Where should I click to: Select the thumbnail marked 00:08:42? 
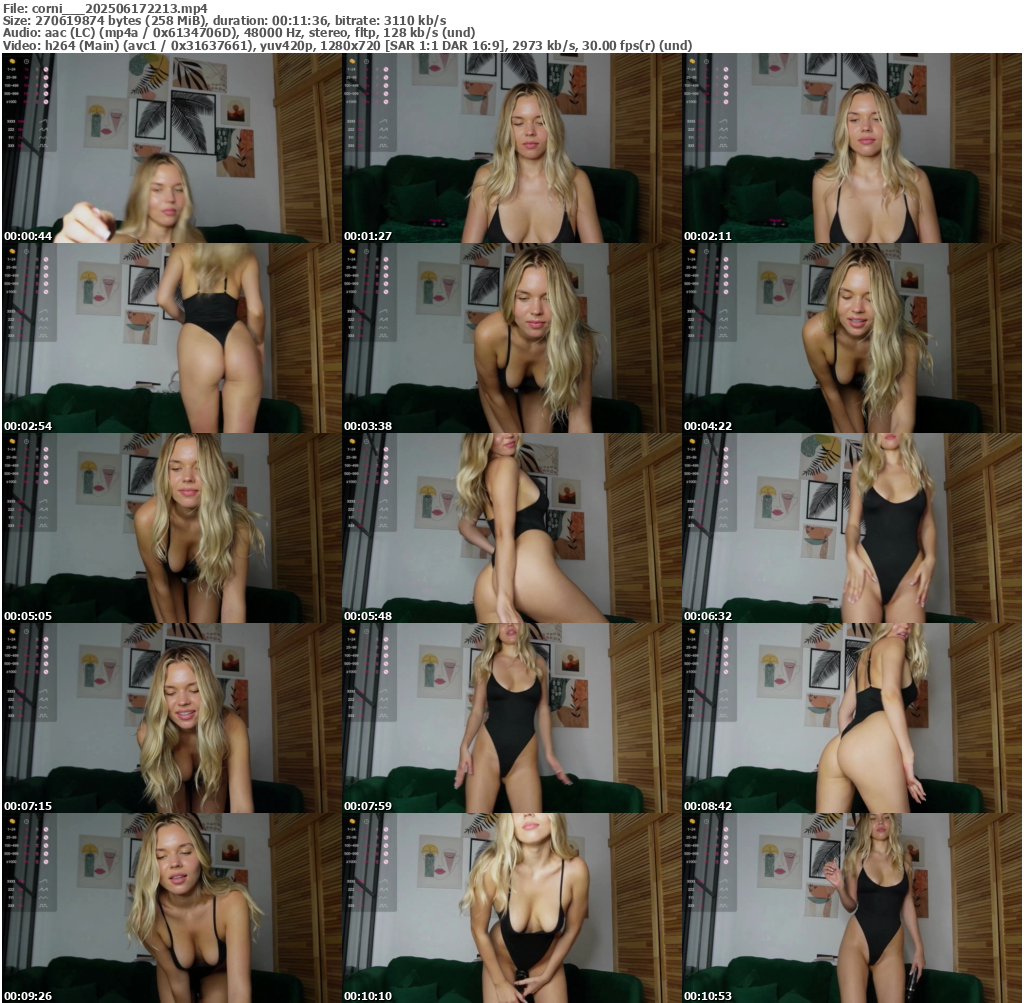point(851,718)
